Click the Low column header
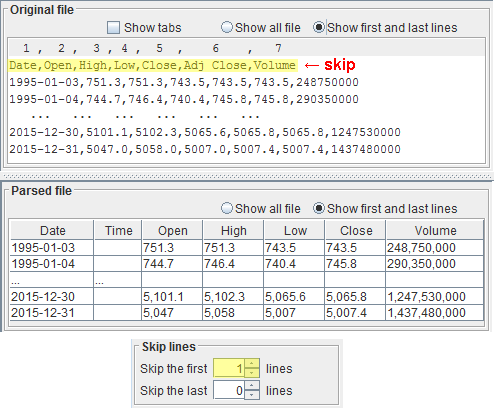494x410 pixels. click(x=294, y=230)
